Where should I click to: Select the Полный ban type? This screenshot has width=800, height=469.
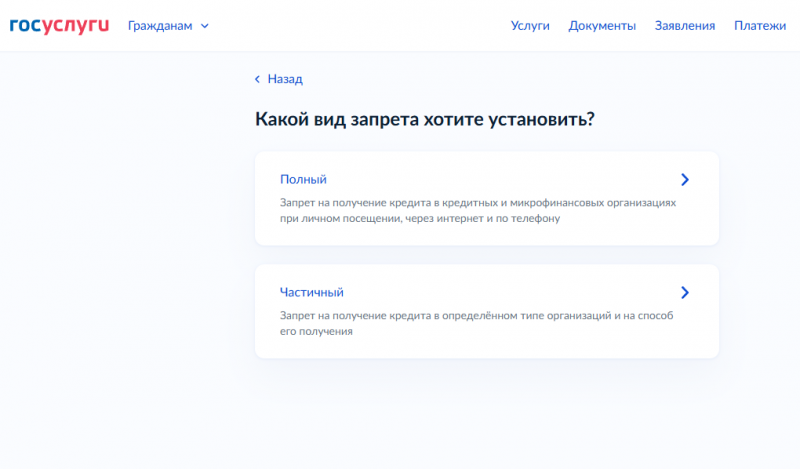pyautogui.click(x=303, y=179)
